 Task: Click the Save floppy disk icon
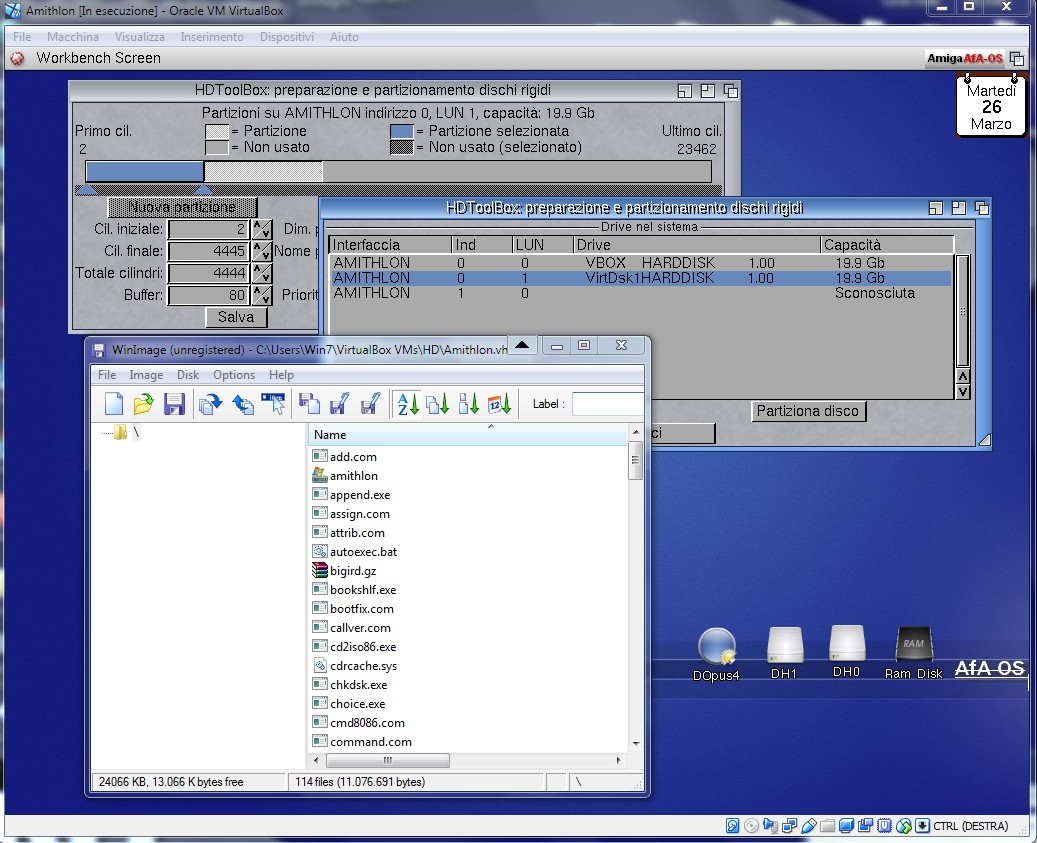click(174, 404)
